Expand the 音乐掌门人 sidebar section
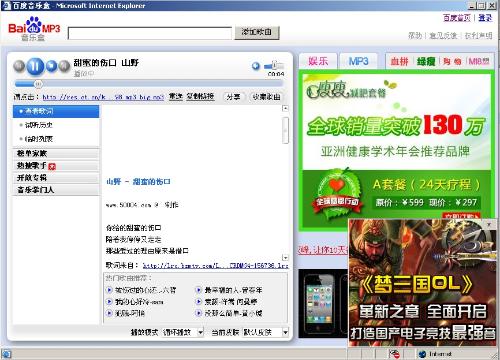500x360 pixels. click(56, 190)
